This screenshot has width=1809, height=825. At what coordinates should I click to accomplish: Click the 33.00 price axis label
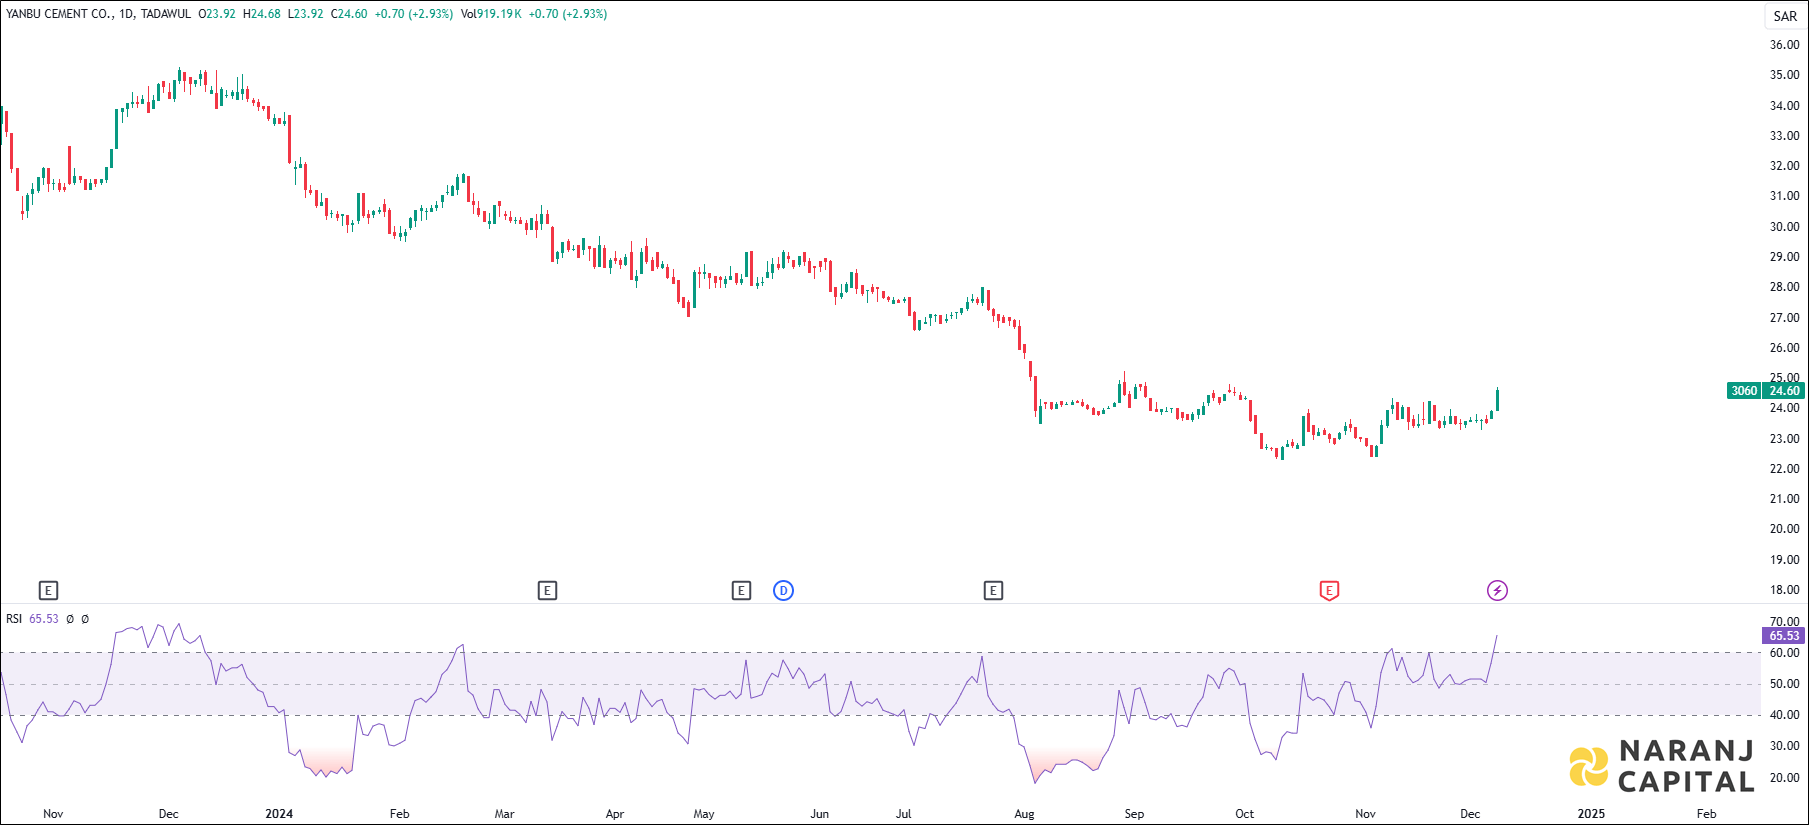(1784, 136)
